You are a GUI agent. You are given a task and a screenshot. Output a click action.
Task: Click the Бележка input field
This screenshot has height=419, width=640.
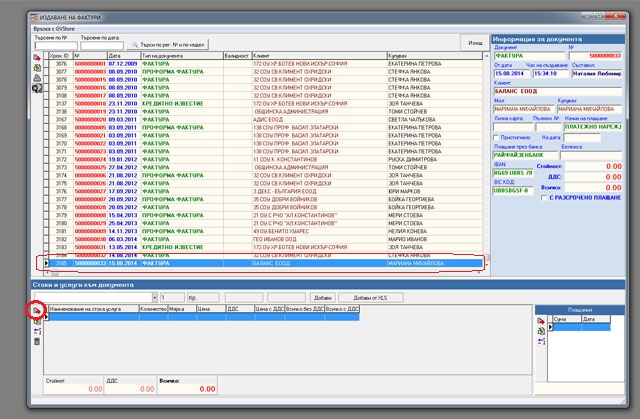click(591, 155)
